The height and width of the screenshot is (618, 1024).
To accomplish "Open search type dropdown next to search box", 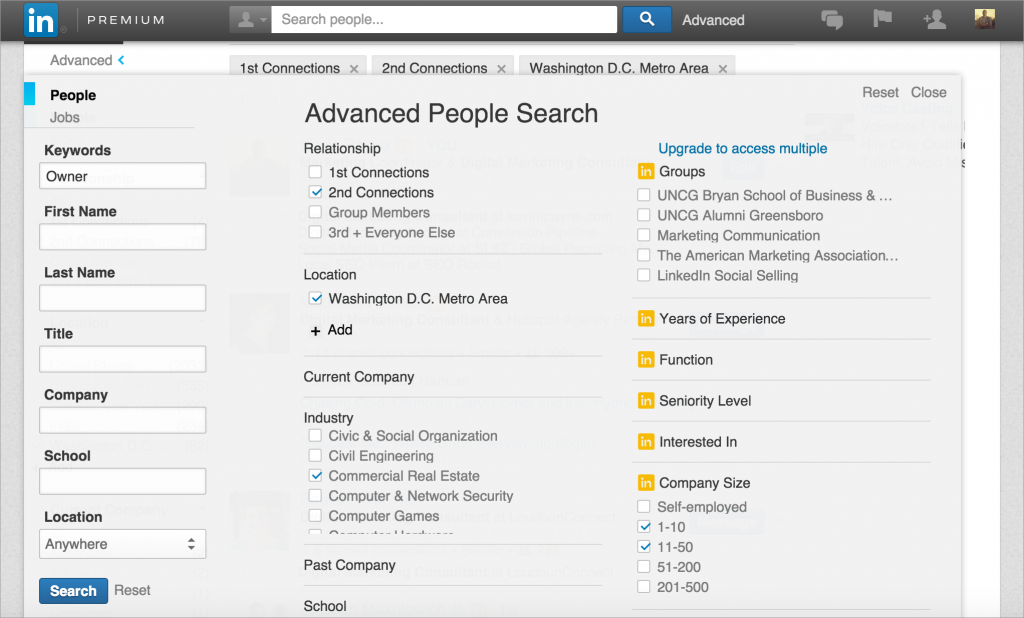I will click(x=250, y=20).
